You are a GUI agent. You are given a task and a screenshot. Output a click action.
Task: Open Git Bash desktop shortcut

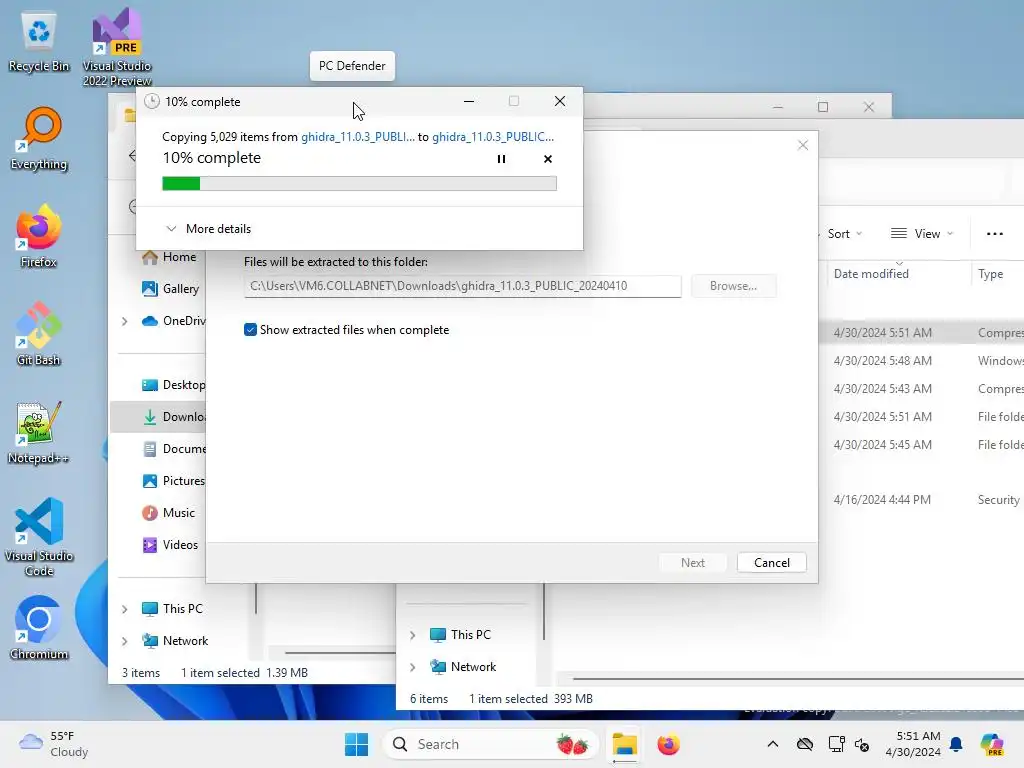coord(39,334)
